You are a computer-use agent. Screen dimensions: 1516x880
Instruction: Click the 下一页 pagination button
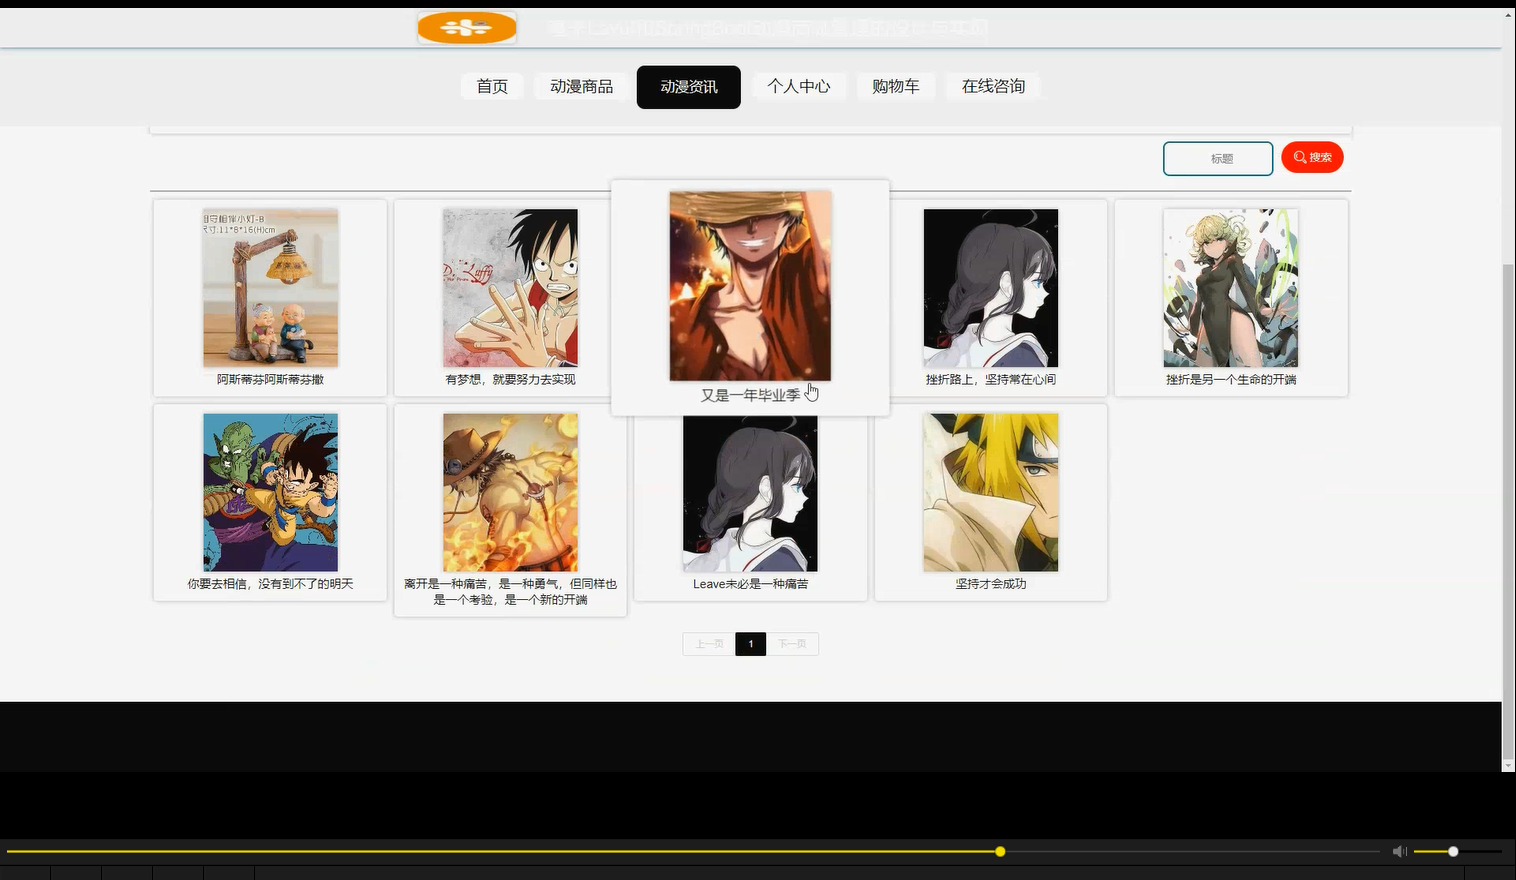(x=793, y=643)
